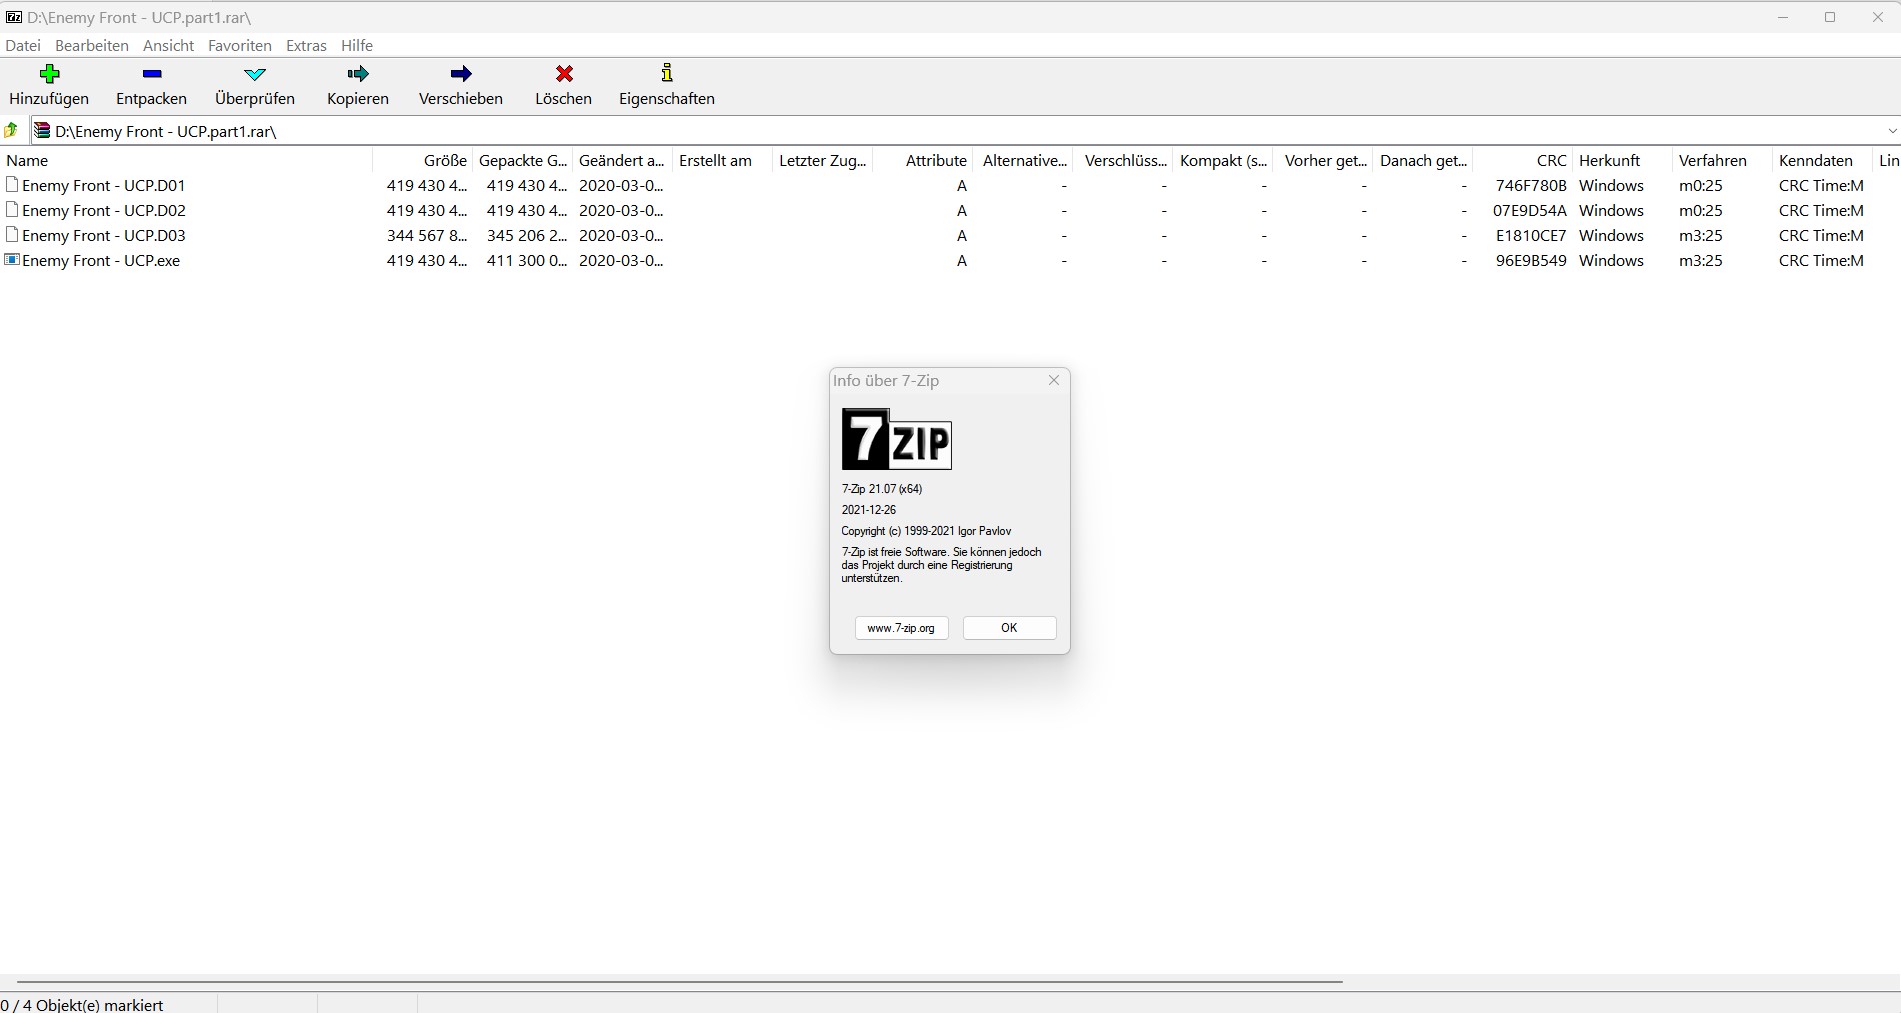
Task: Click the 7-Zip logo in the info dialog
Action: pos(896,439)
